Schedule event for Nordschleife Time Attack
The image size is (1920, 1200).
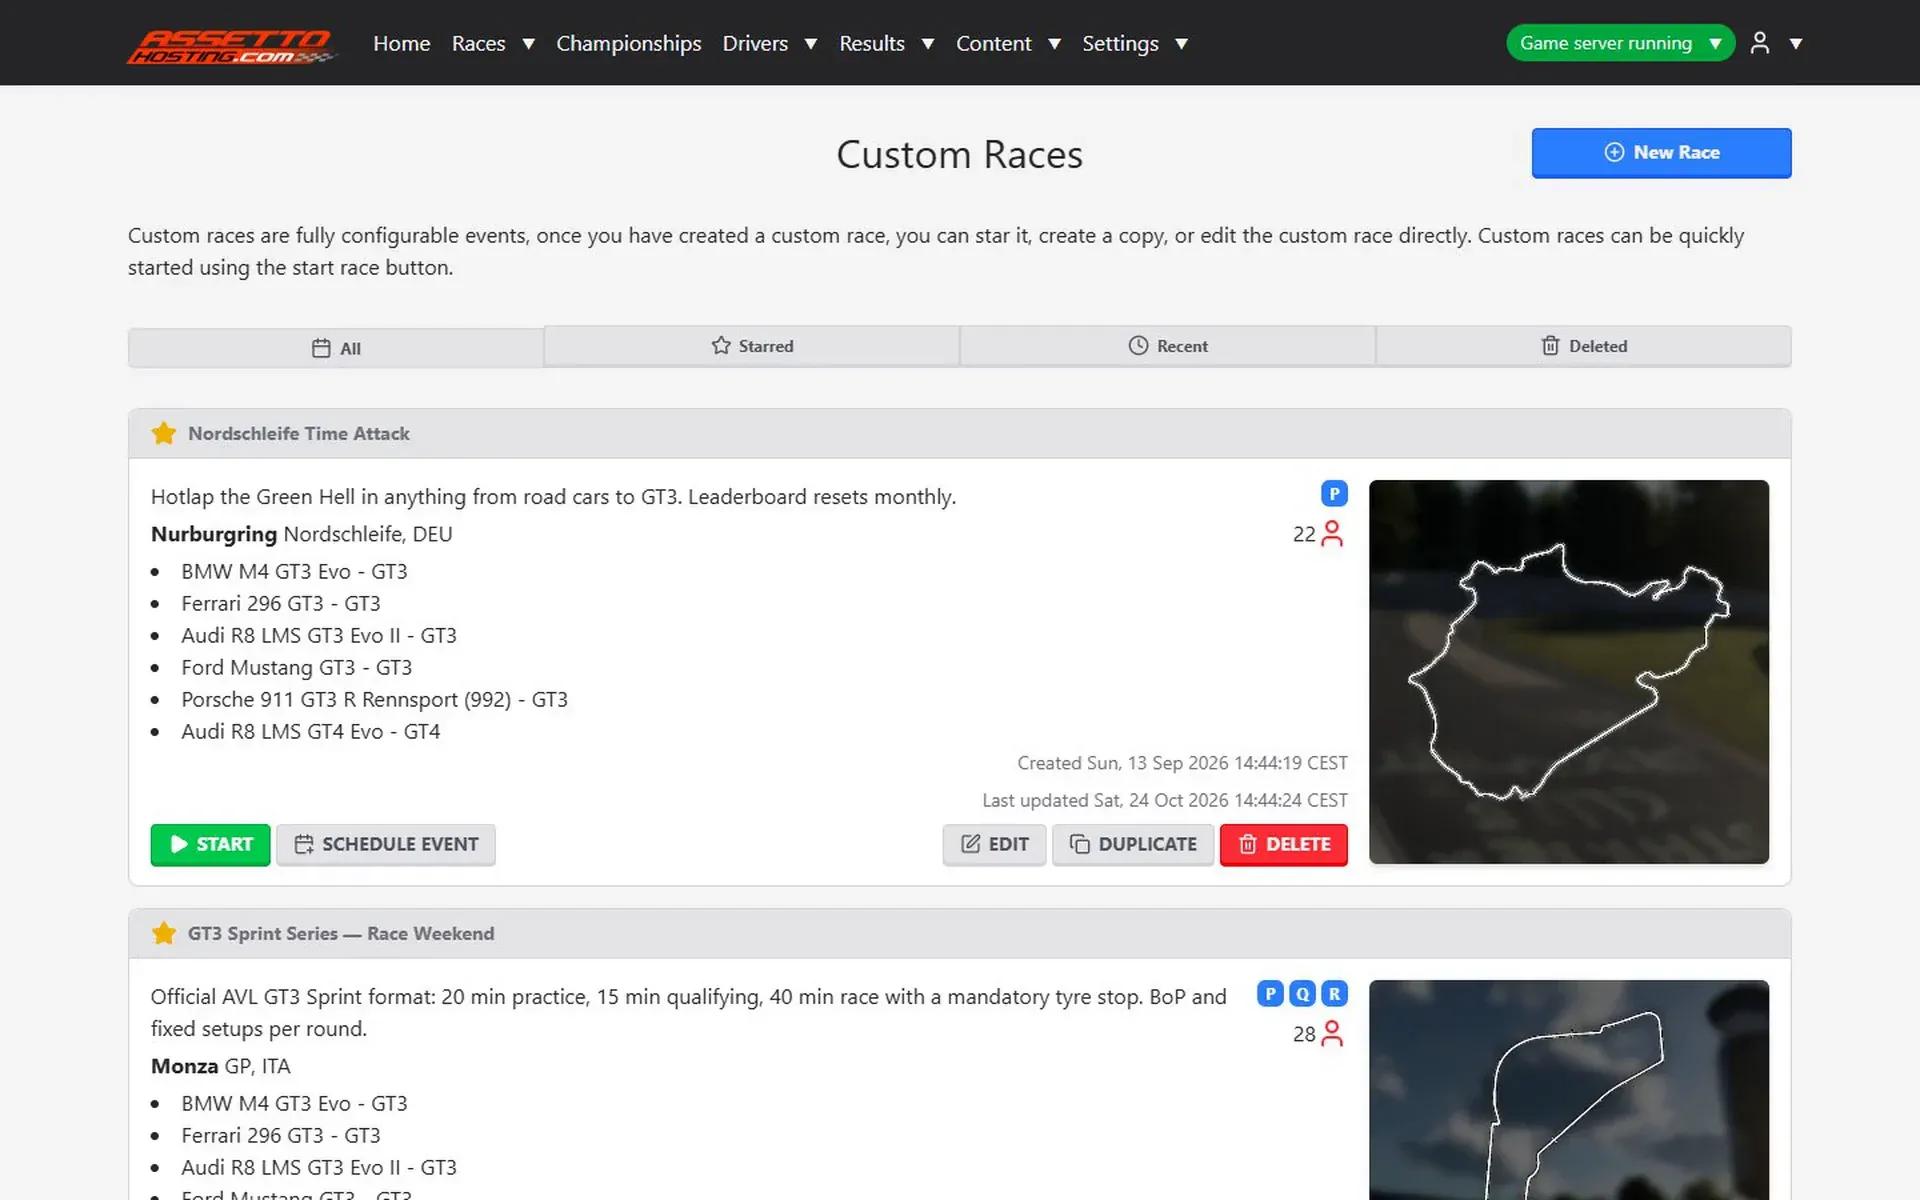coord(386,844)
